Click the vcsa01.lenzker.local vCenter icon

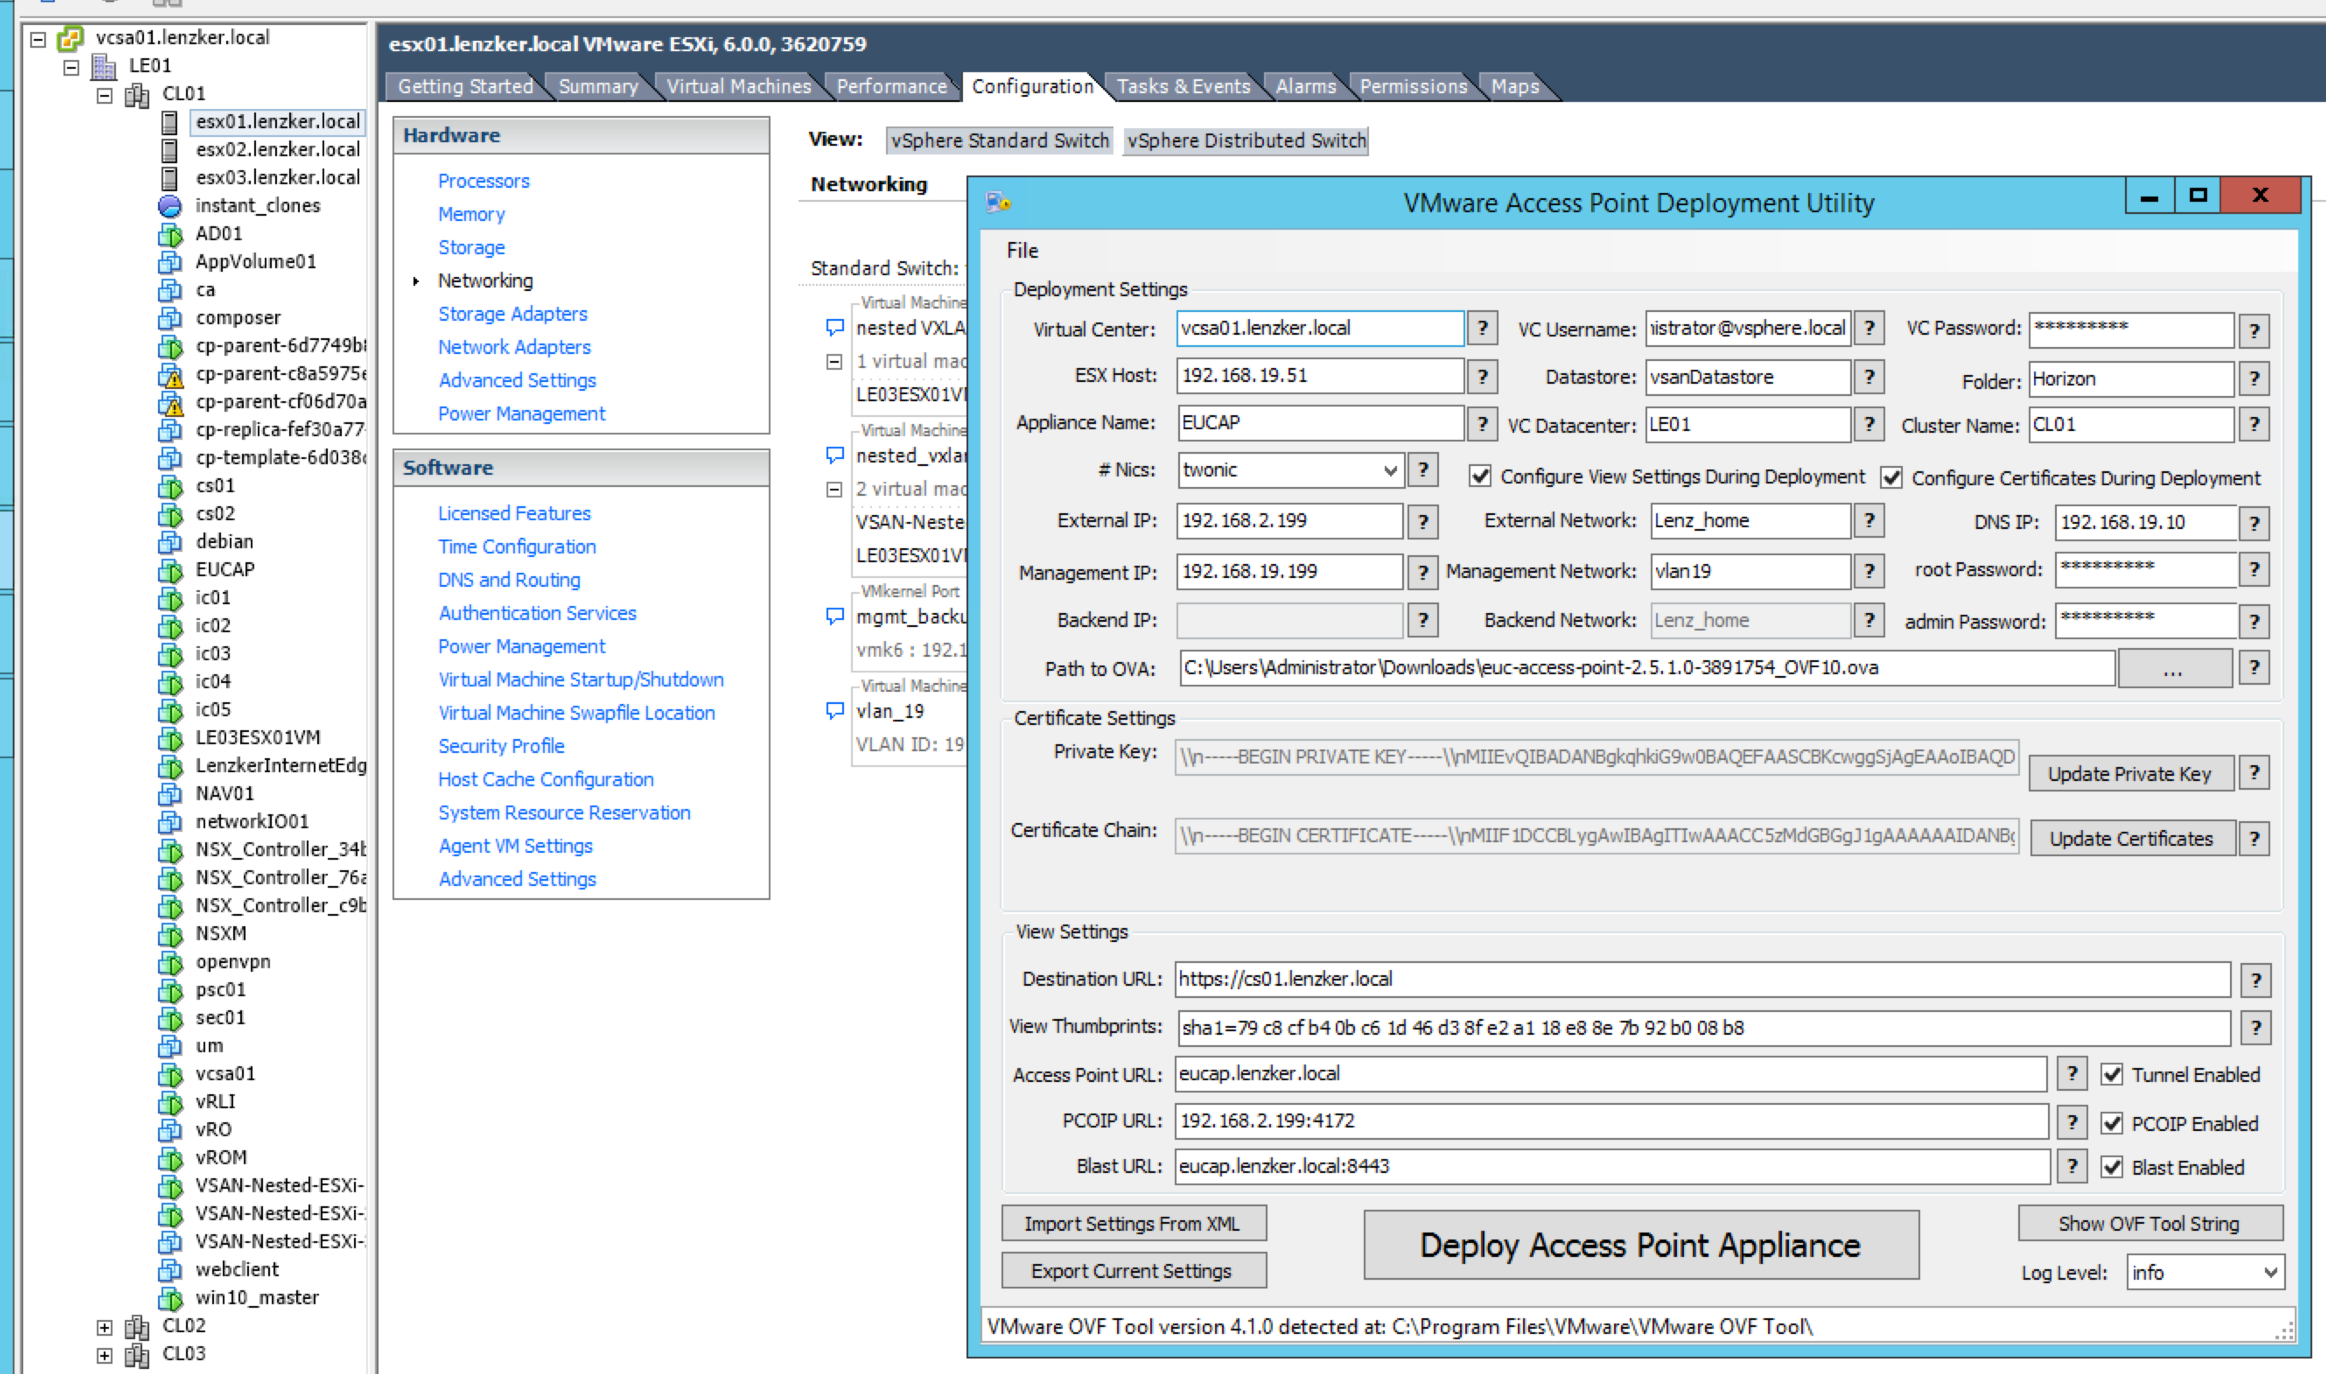click(70, 38)
